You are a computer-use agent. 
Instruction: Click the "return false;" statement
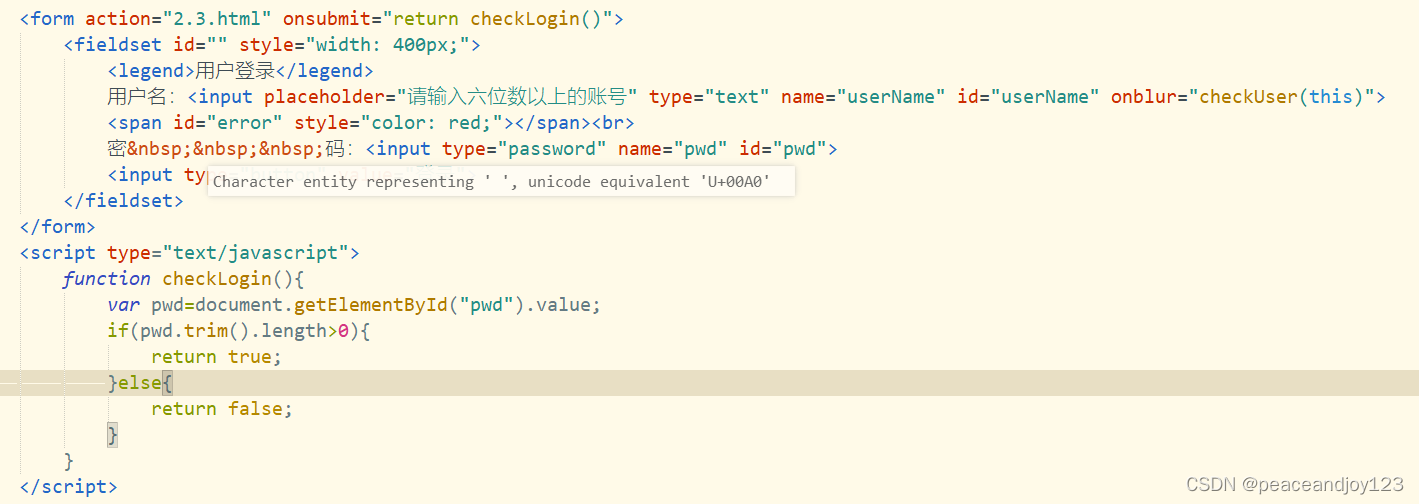pos(222,409)
